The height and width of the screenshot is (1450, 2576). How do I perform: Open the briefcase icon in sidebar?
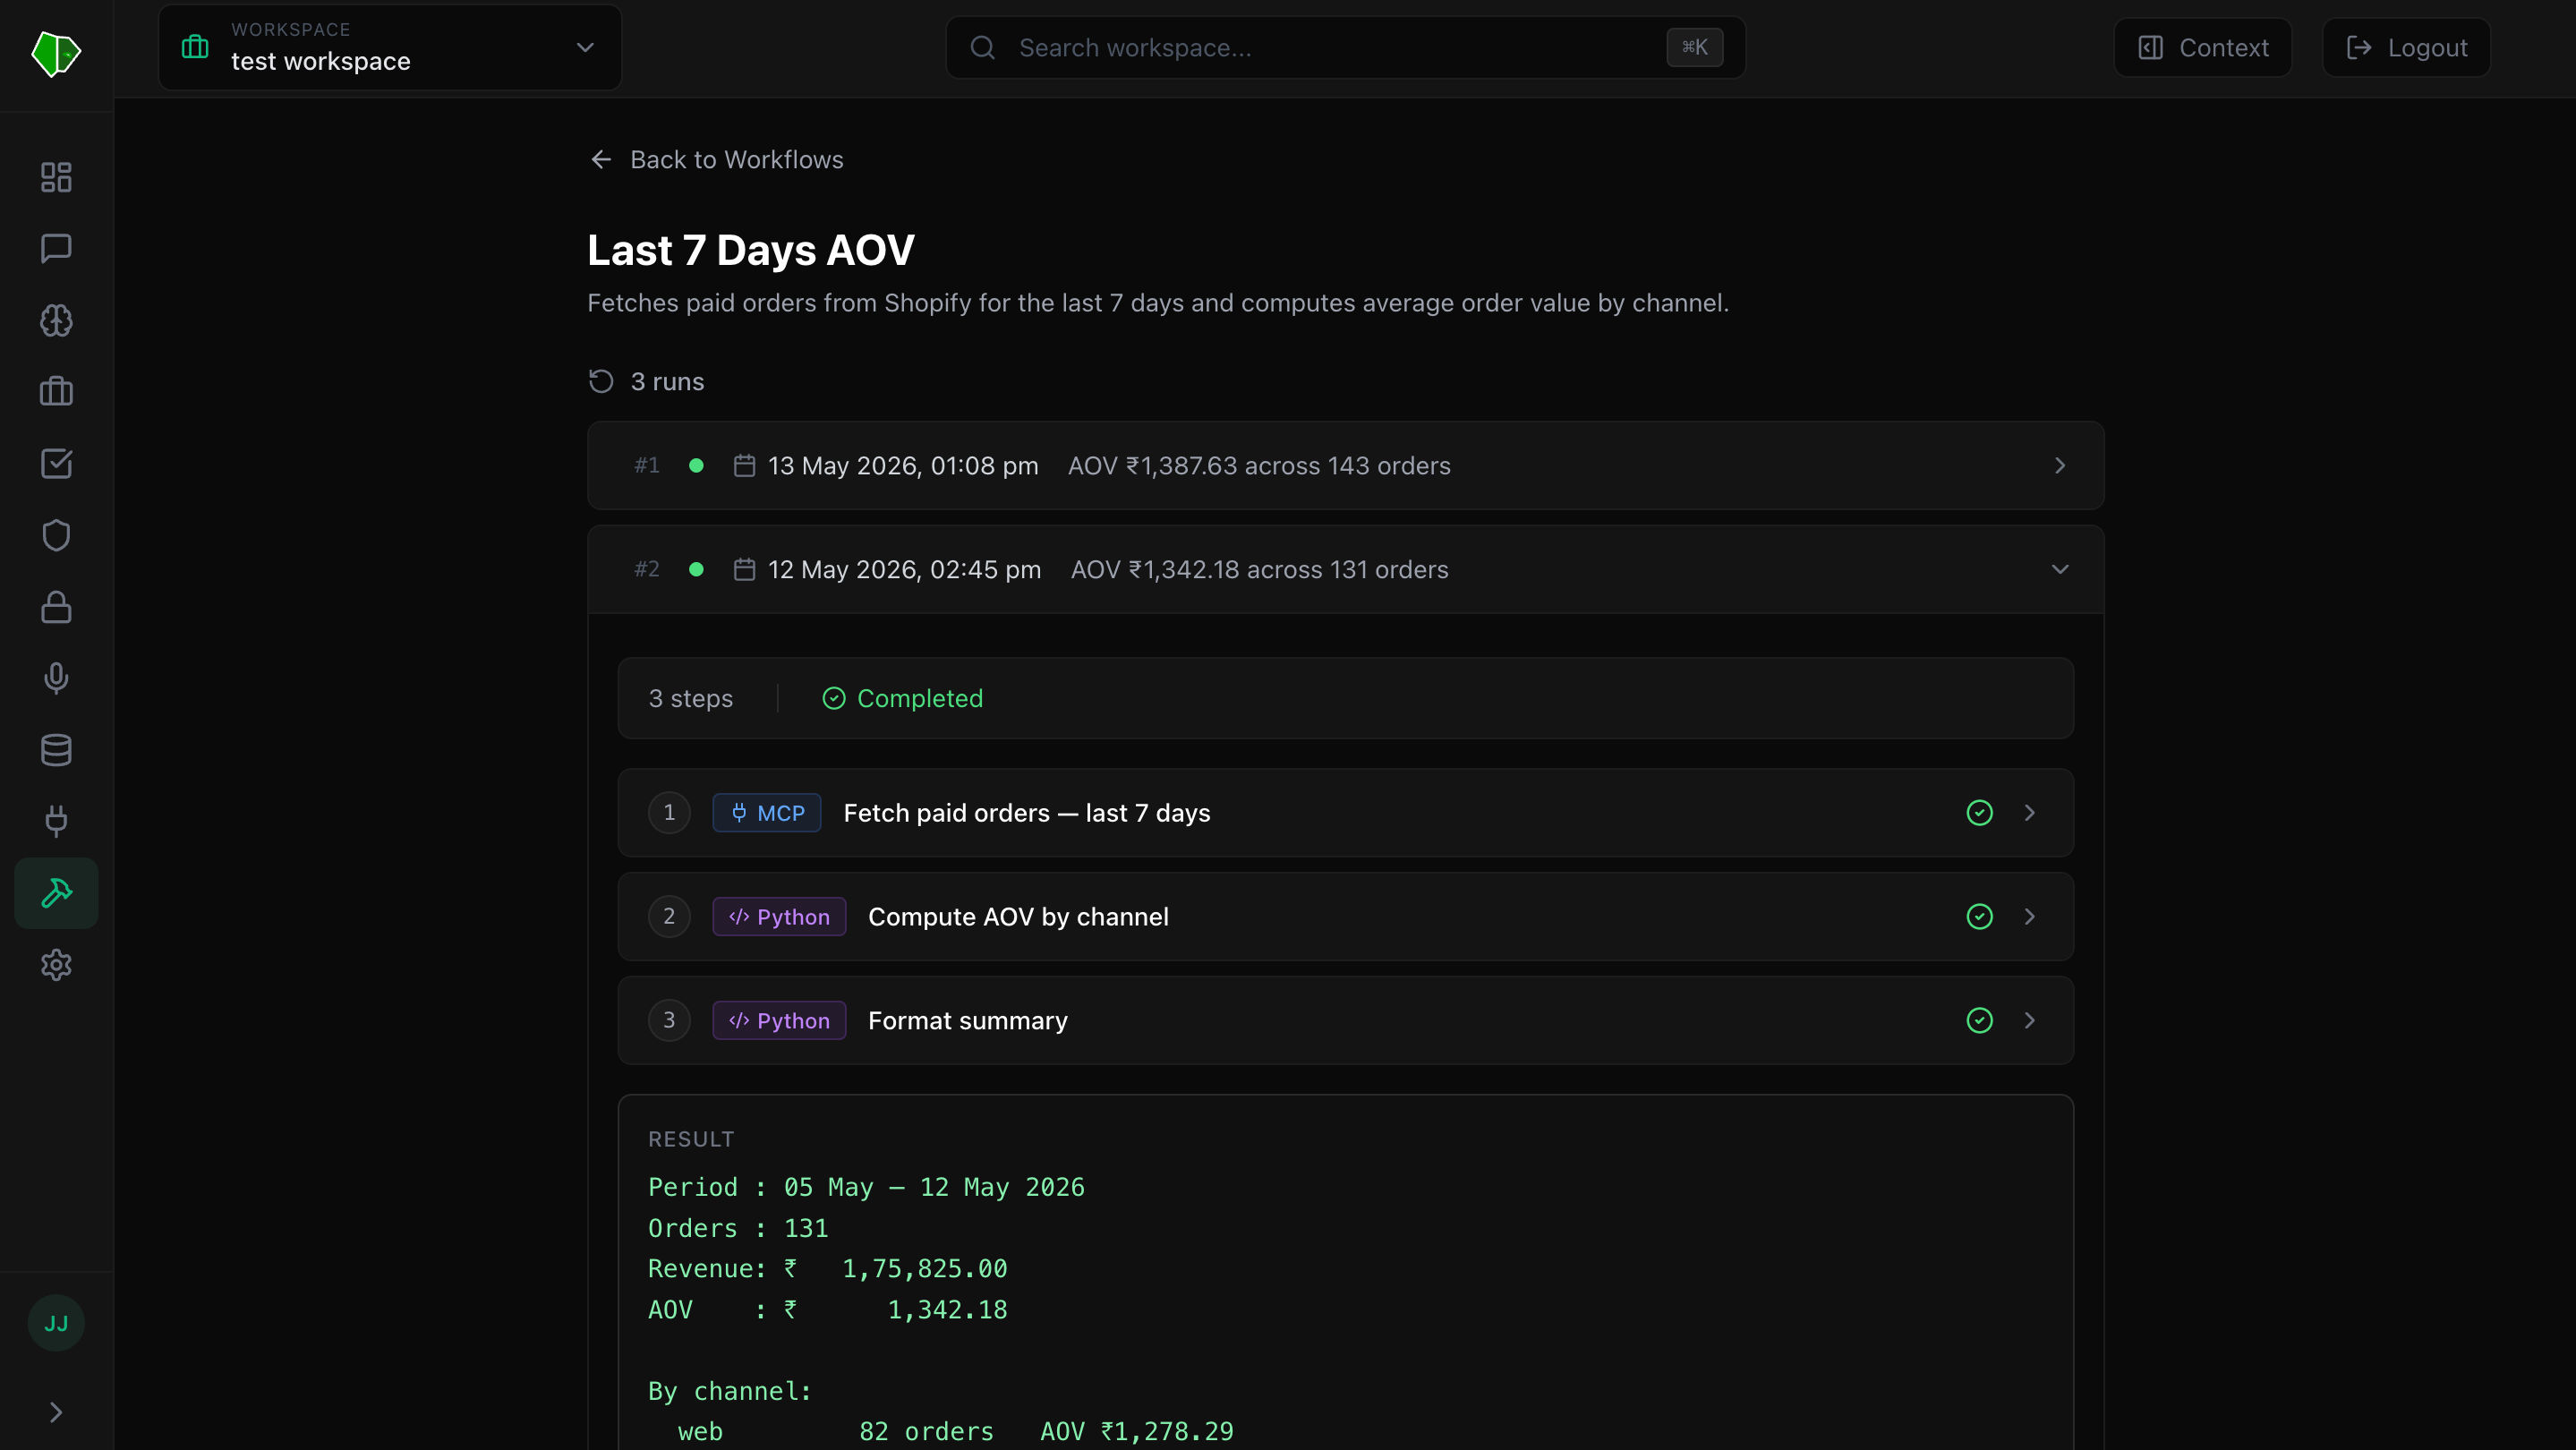(56, 391)
